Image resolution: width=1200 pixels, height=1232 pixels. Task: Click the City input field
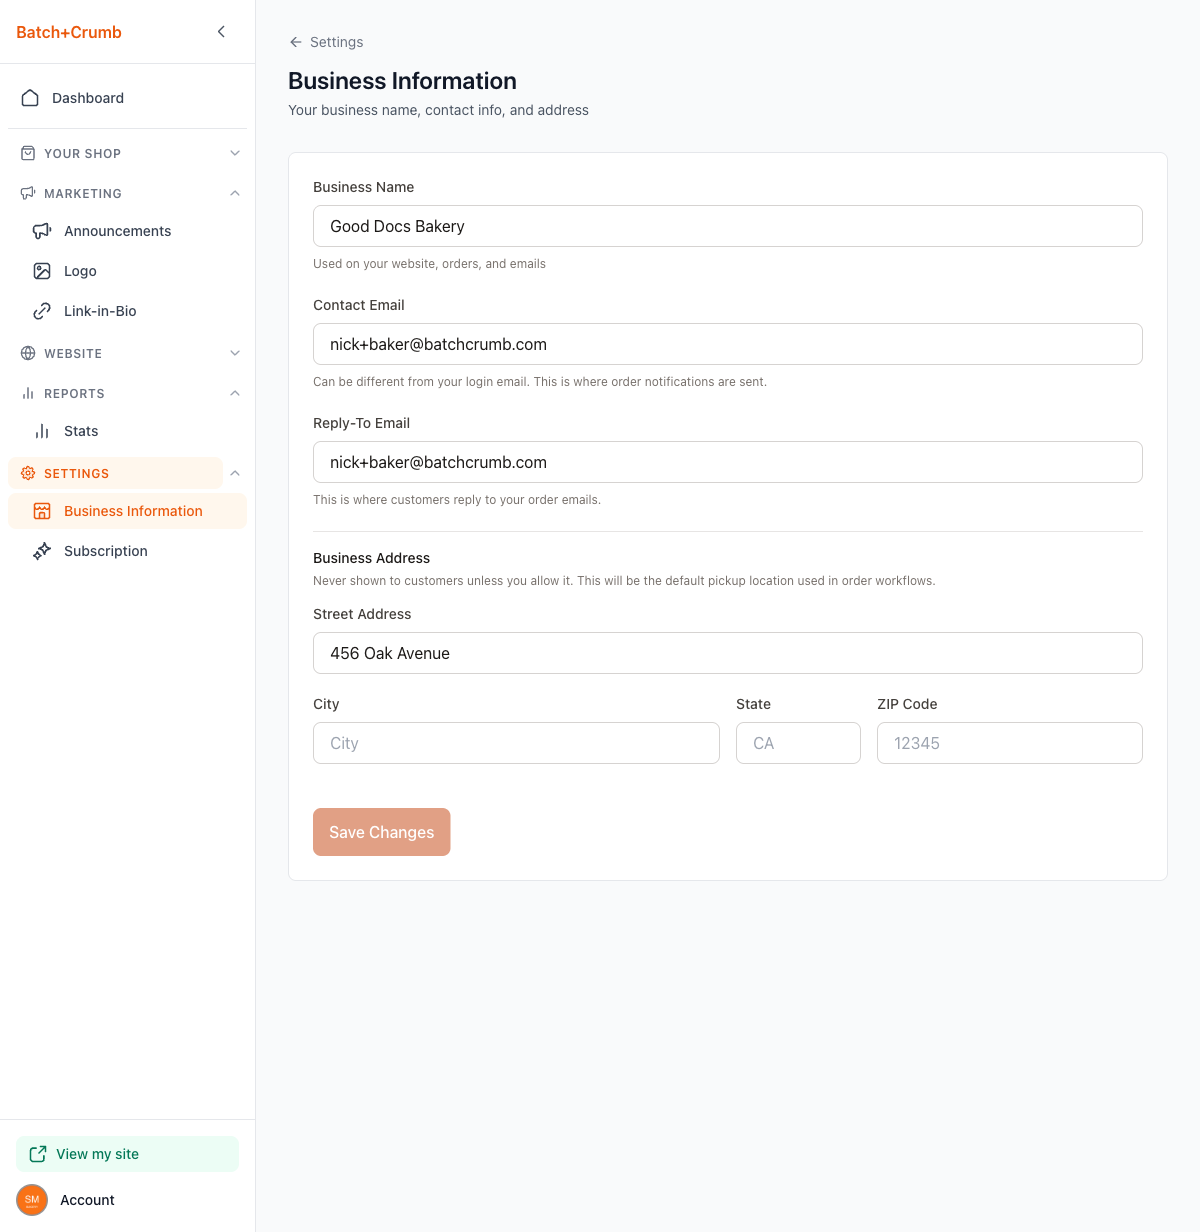516,743
